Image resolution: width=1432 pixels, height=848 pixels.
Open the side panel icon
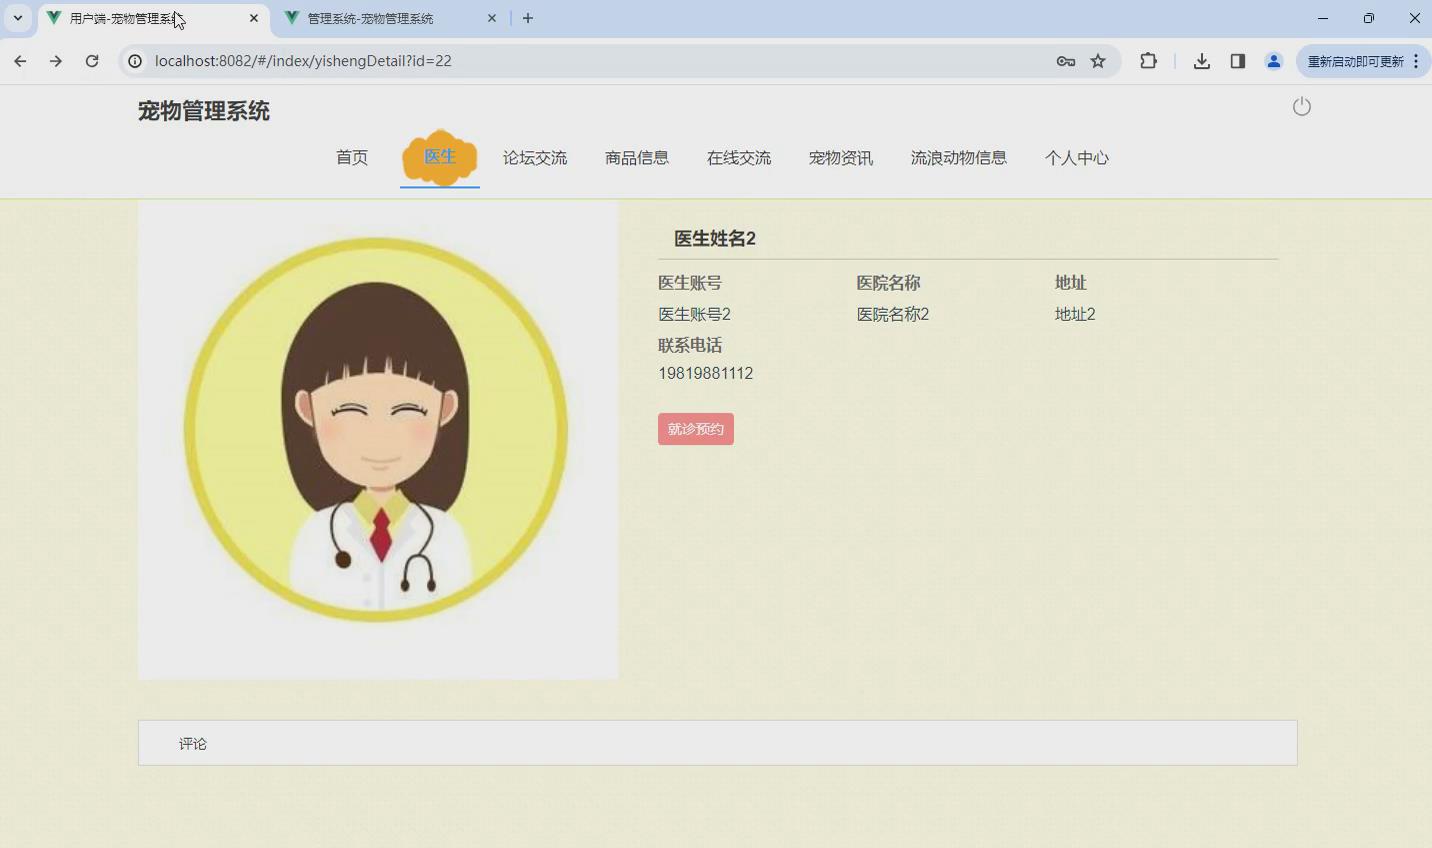coord(1237,61)
